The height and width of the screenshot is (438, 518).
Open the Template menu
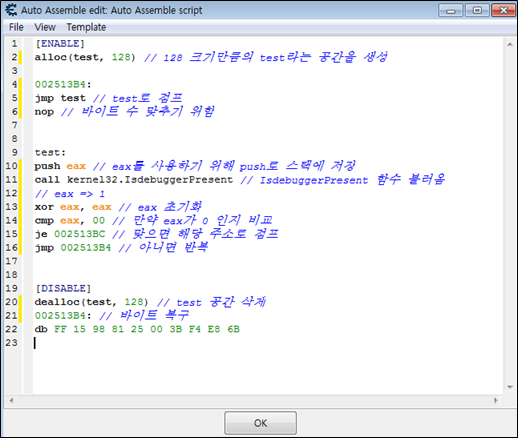click(86, 27)
